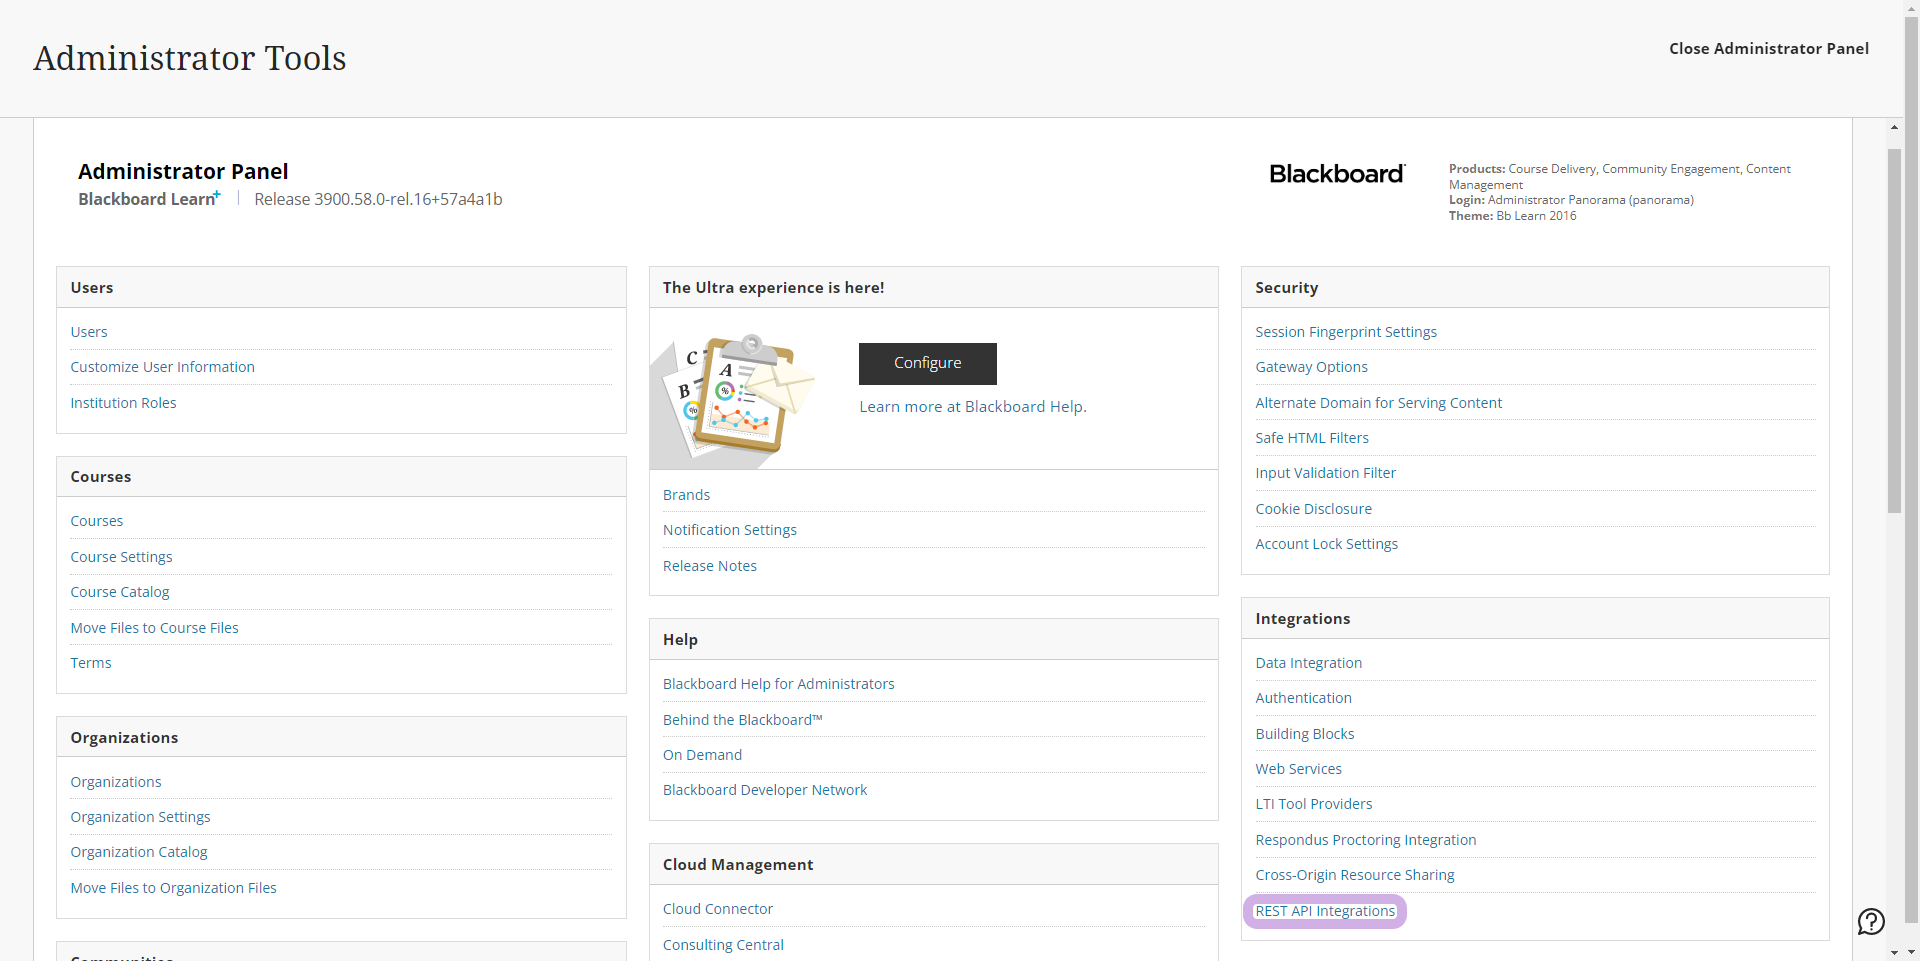
Task: Click the 'The Ultra experience is here!' heading
Action: tap(773, 288)
